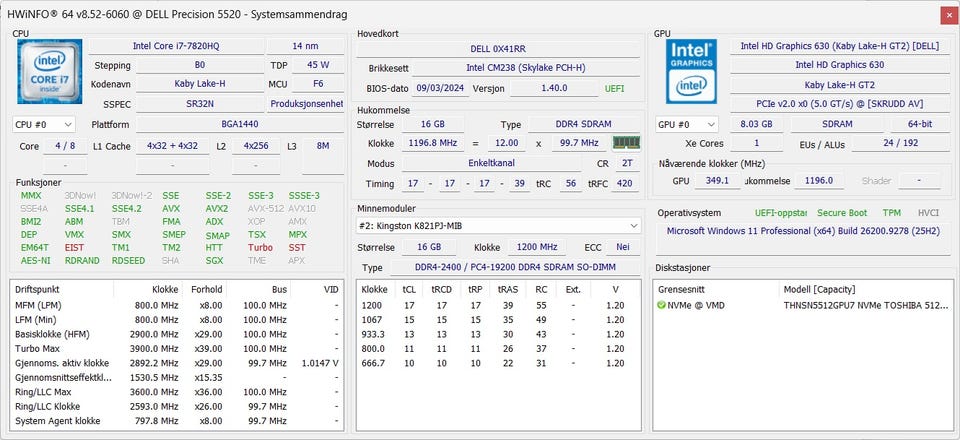The width and height of the screenshot is (960, 440).
Task: Click the green check icon beside NVMe @ VMD
Action: point(661,305)
